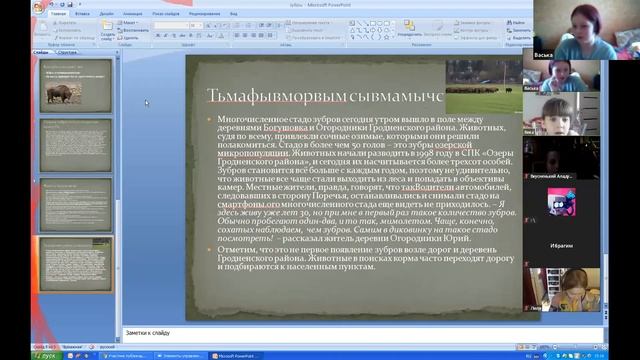Viewport: 640px width, 360px height.
Task: Toggle underline formatting (Ч)
Action: point(174,36)
